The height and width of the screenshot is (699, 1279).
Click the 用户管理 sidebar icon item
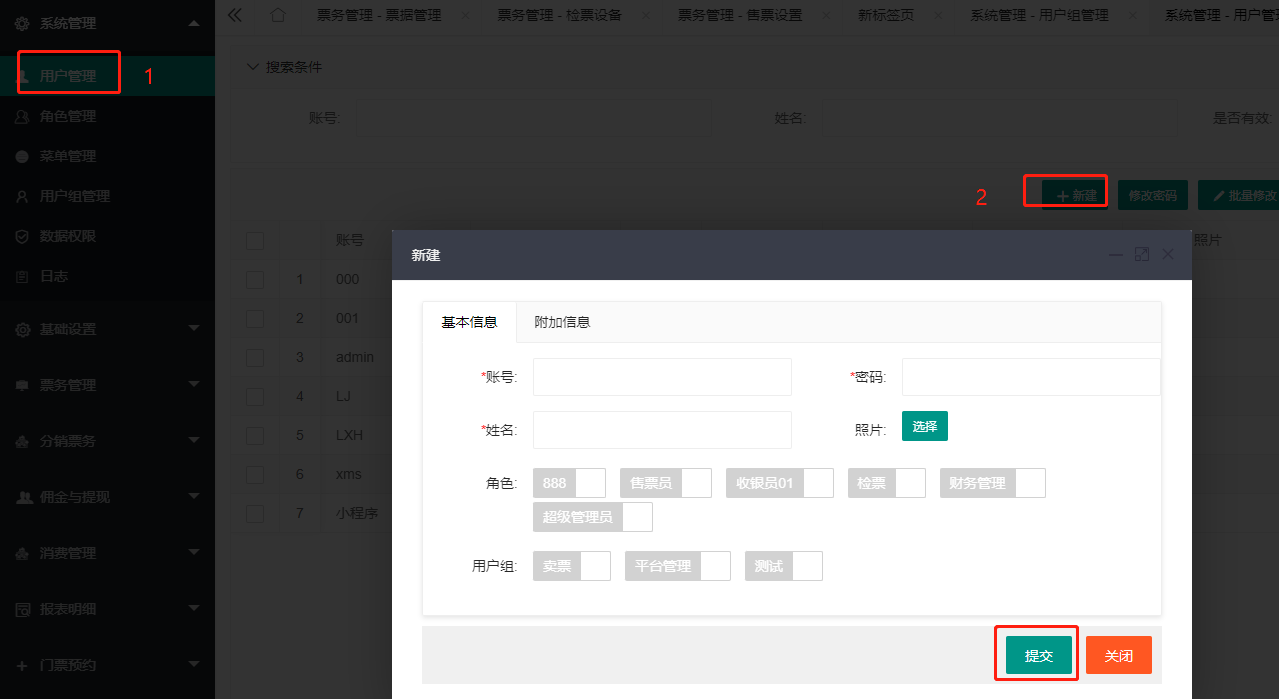[x=68, y=76]
